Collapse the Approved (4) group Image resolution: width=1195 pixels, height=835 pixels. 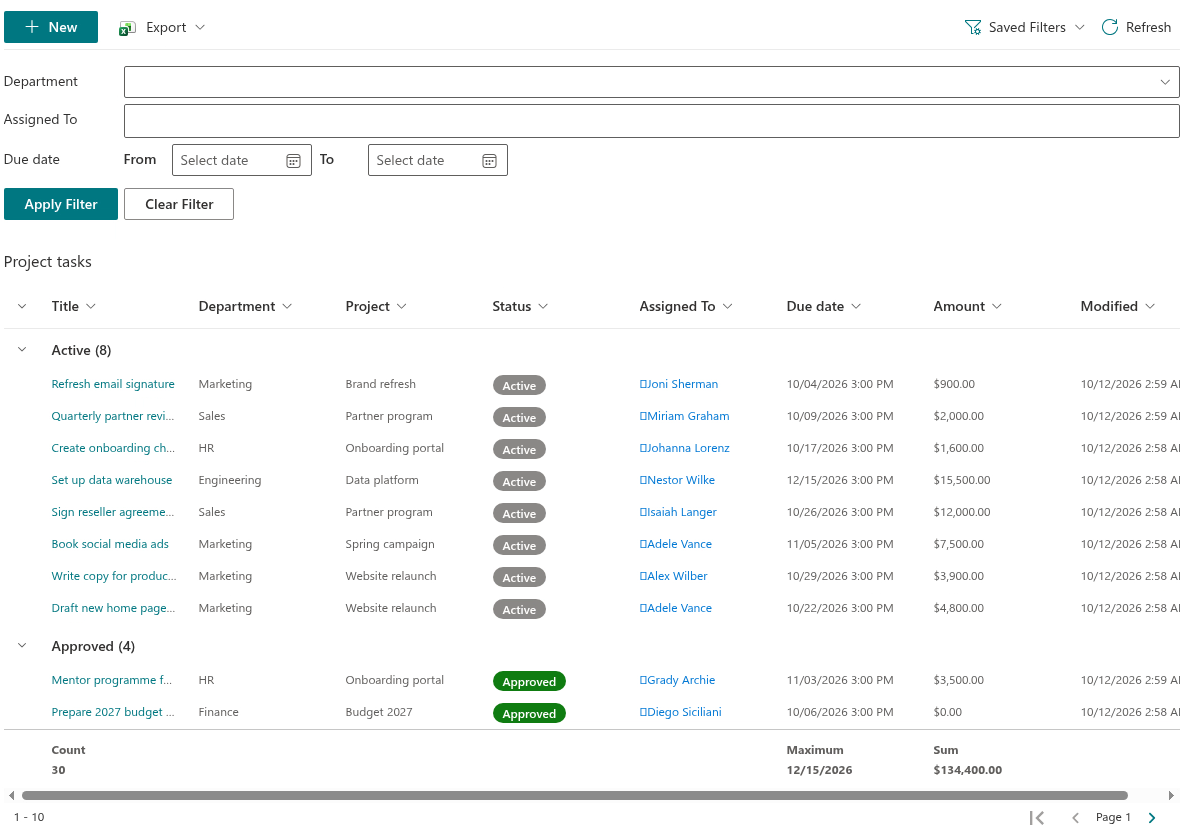point(22,646)
